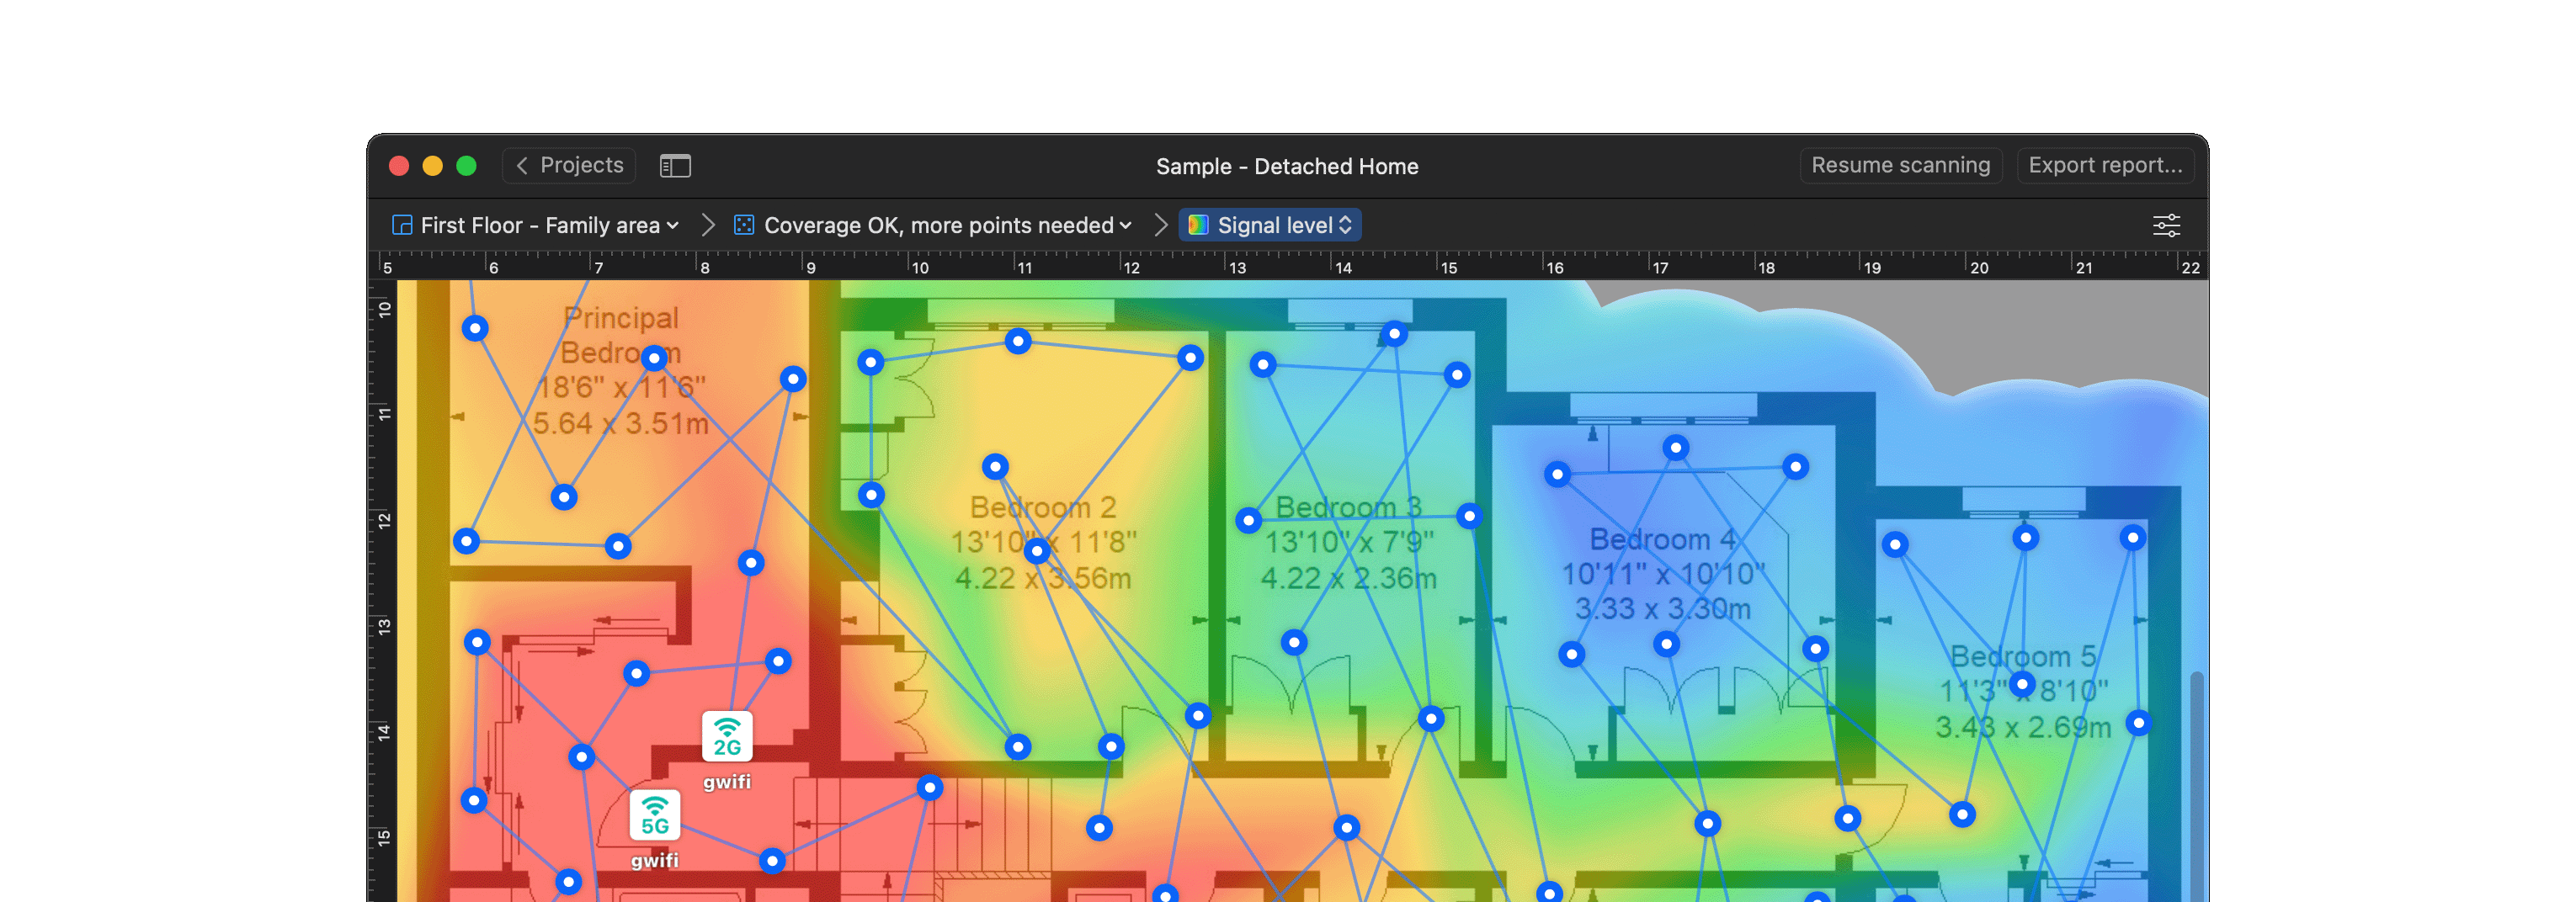Click the 13 mark on vertical ruler
2576x902 pixels.
[384, 627]
